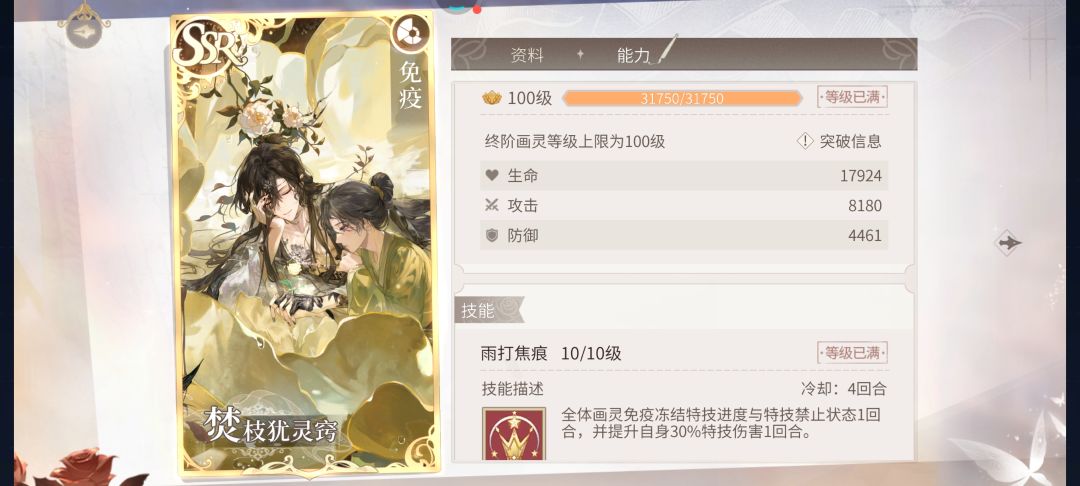Viewport: 1080px width, 486px height.
Task: Tap the 等级已满 button beside level bar
Action: tap(852, 97)
